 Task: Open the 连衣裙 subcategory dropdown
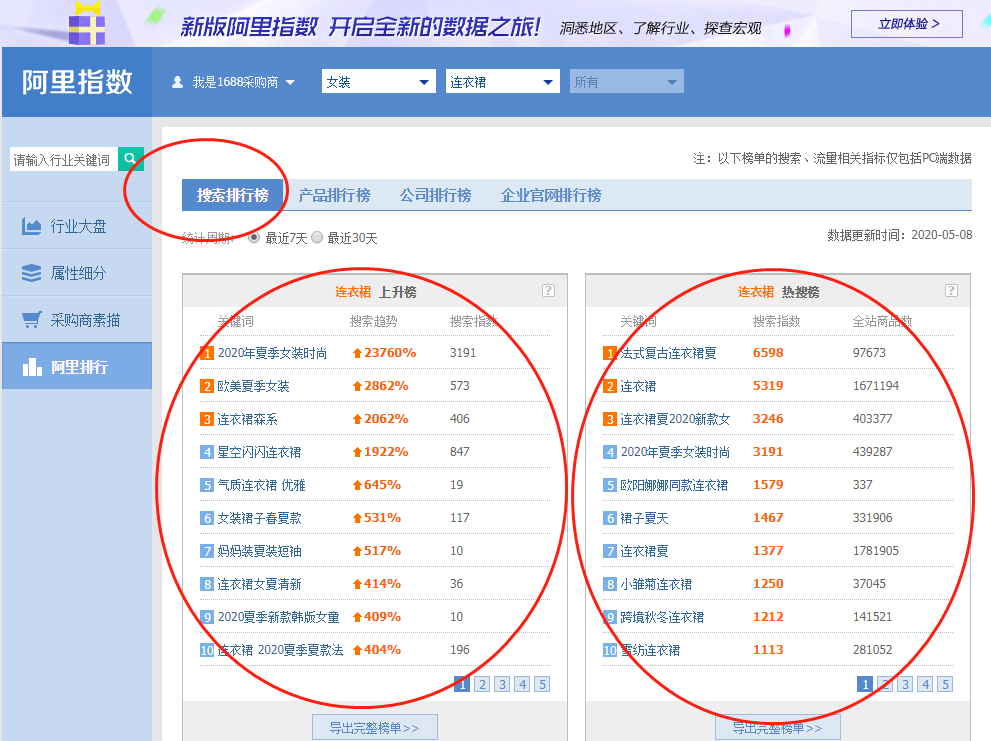pos(502,82)
